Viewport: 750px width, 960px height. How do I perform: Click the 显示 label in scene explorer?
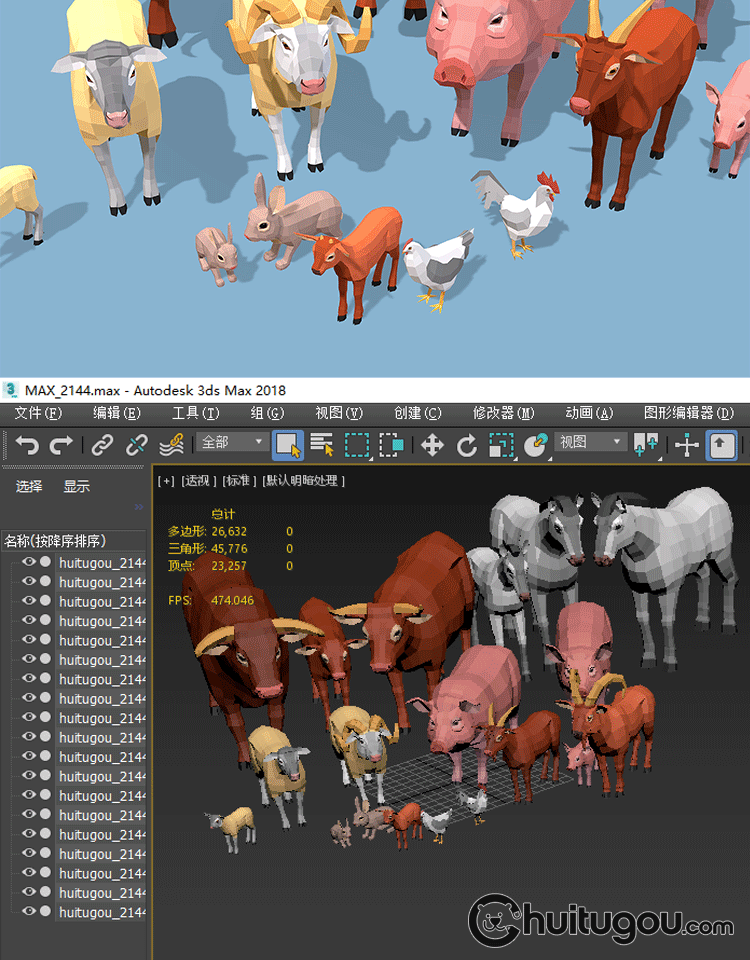[x=77, y=487]
